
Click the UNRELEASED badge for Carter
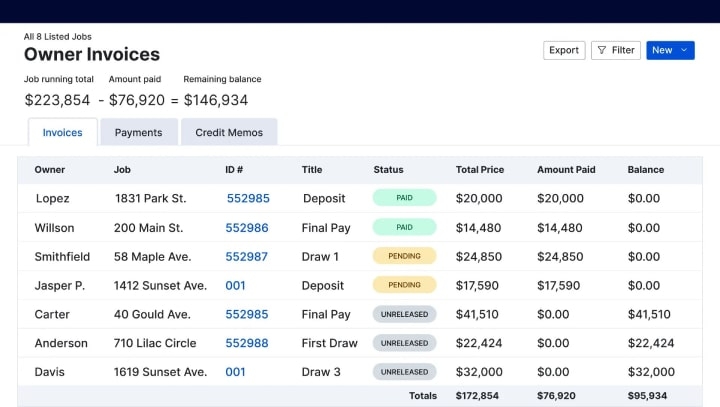[404, 314]
